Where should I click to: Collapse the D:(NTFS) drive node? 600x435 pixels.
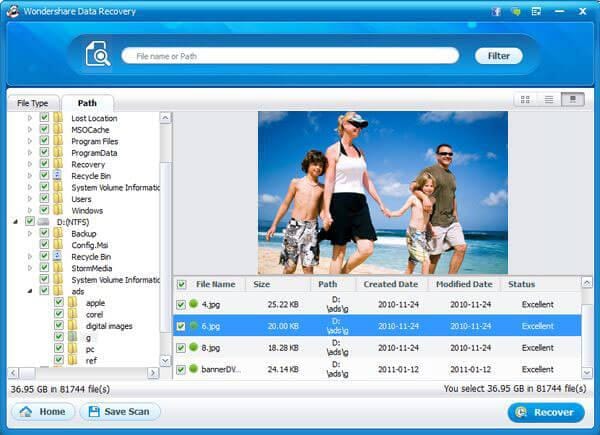click(16, 222)
